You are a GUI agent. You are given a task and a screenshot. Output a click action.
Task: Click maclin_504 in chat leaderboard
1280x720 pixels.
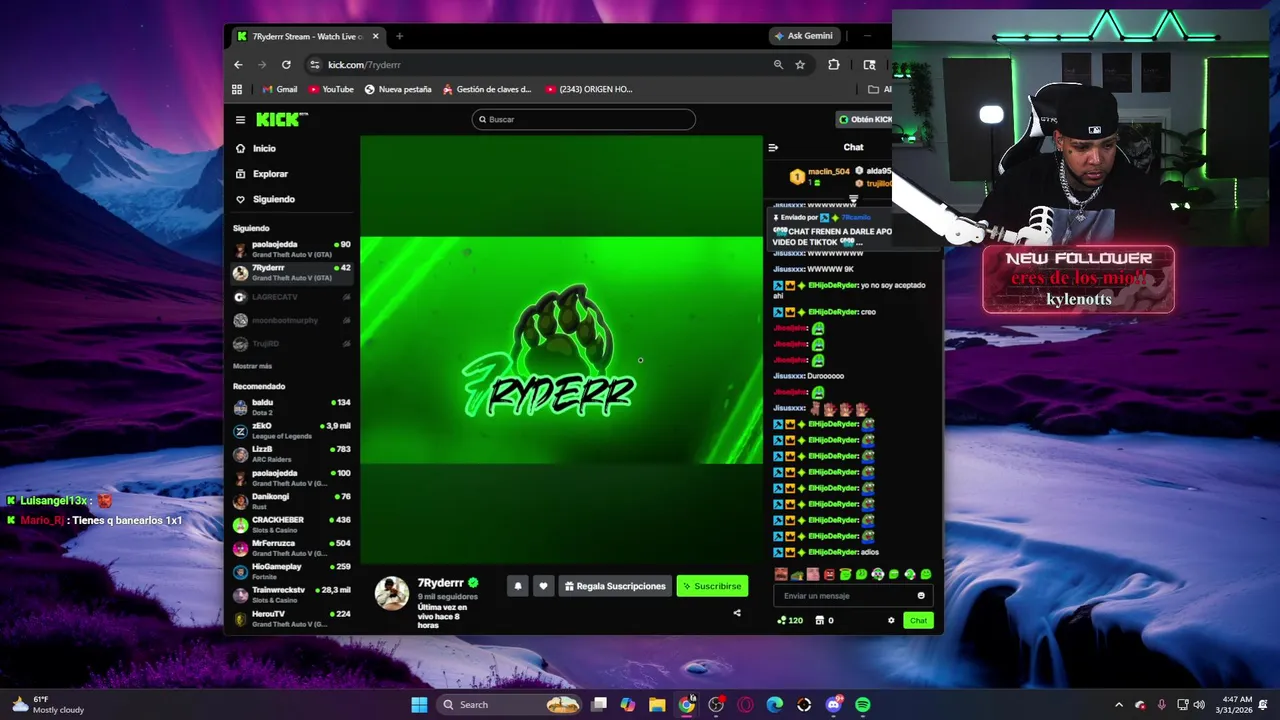pos(828,172)
